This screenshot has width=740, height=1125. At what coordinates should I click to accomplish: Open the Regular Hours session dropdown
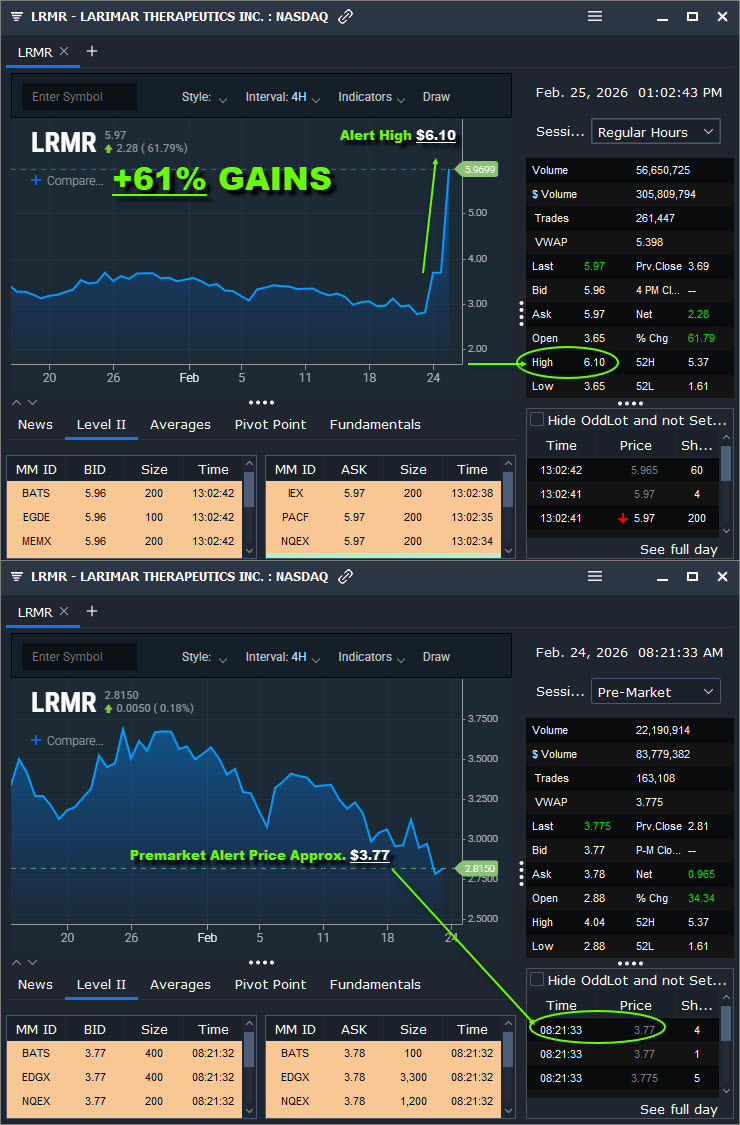coord(656,132)
